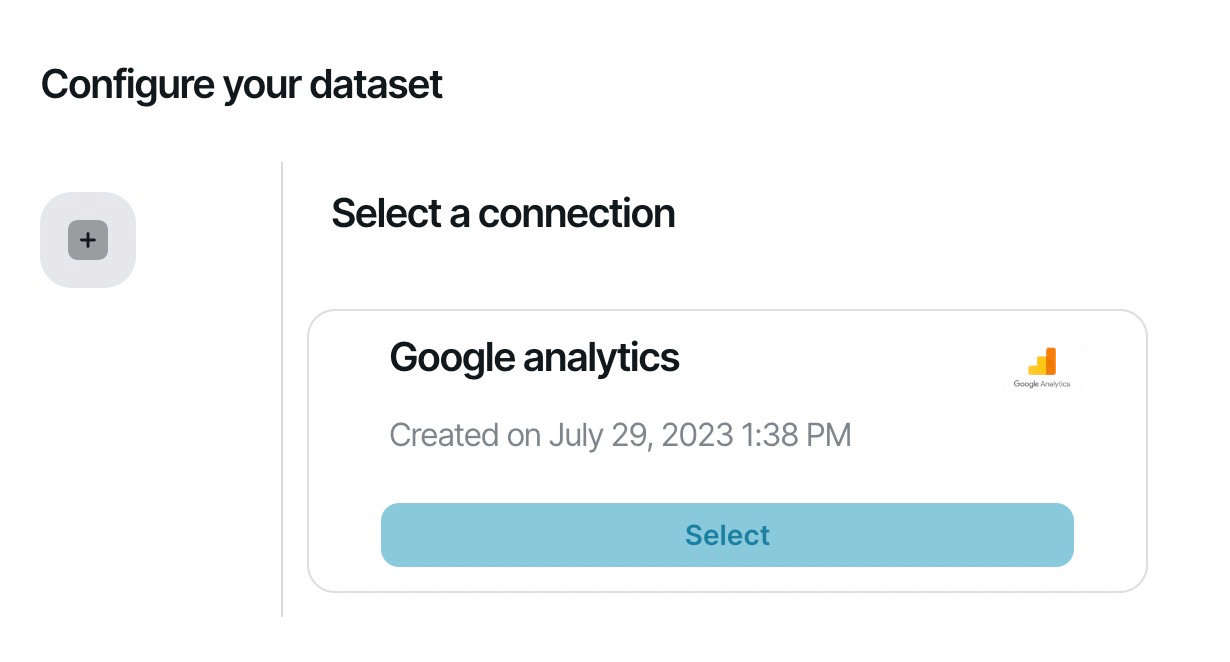1230x662 pixels.
Task: Click the Configure your dataset heading
Action: click(241, 84)
